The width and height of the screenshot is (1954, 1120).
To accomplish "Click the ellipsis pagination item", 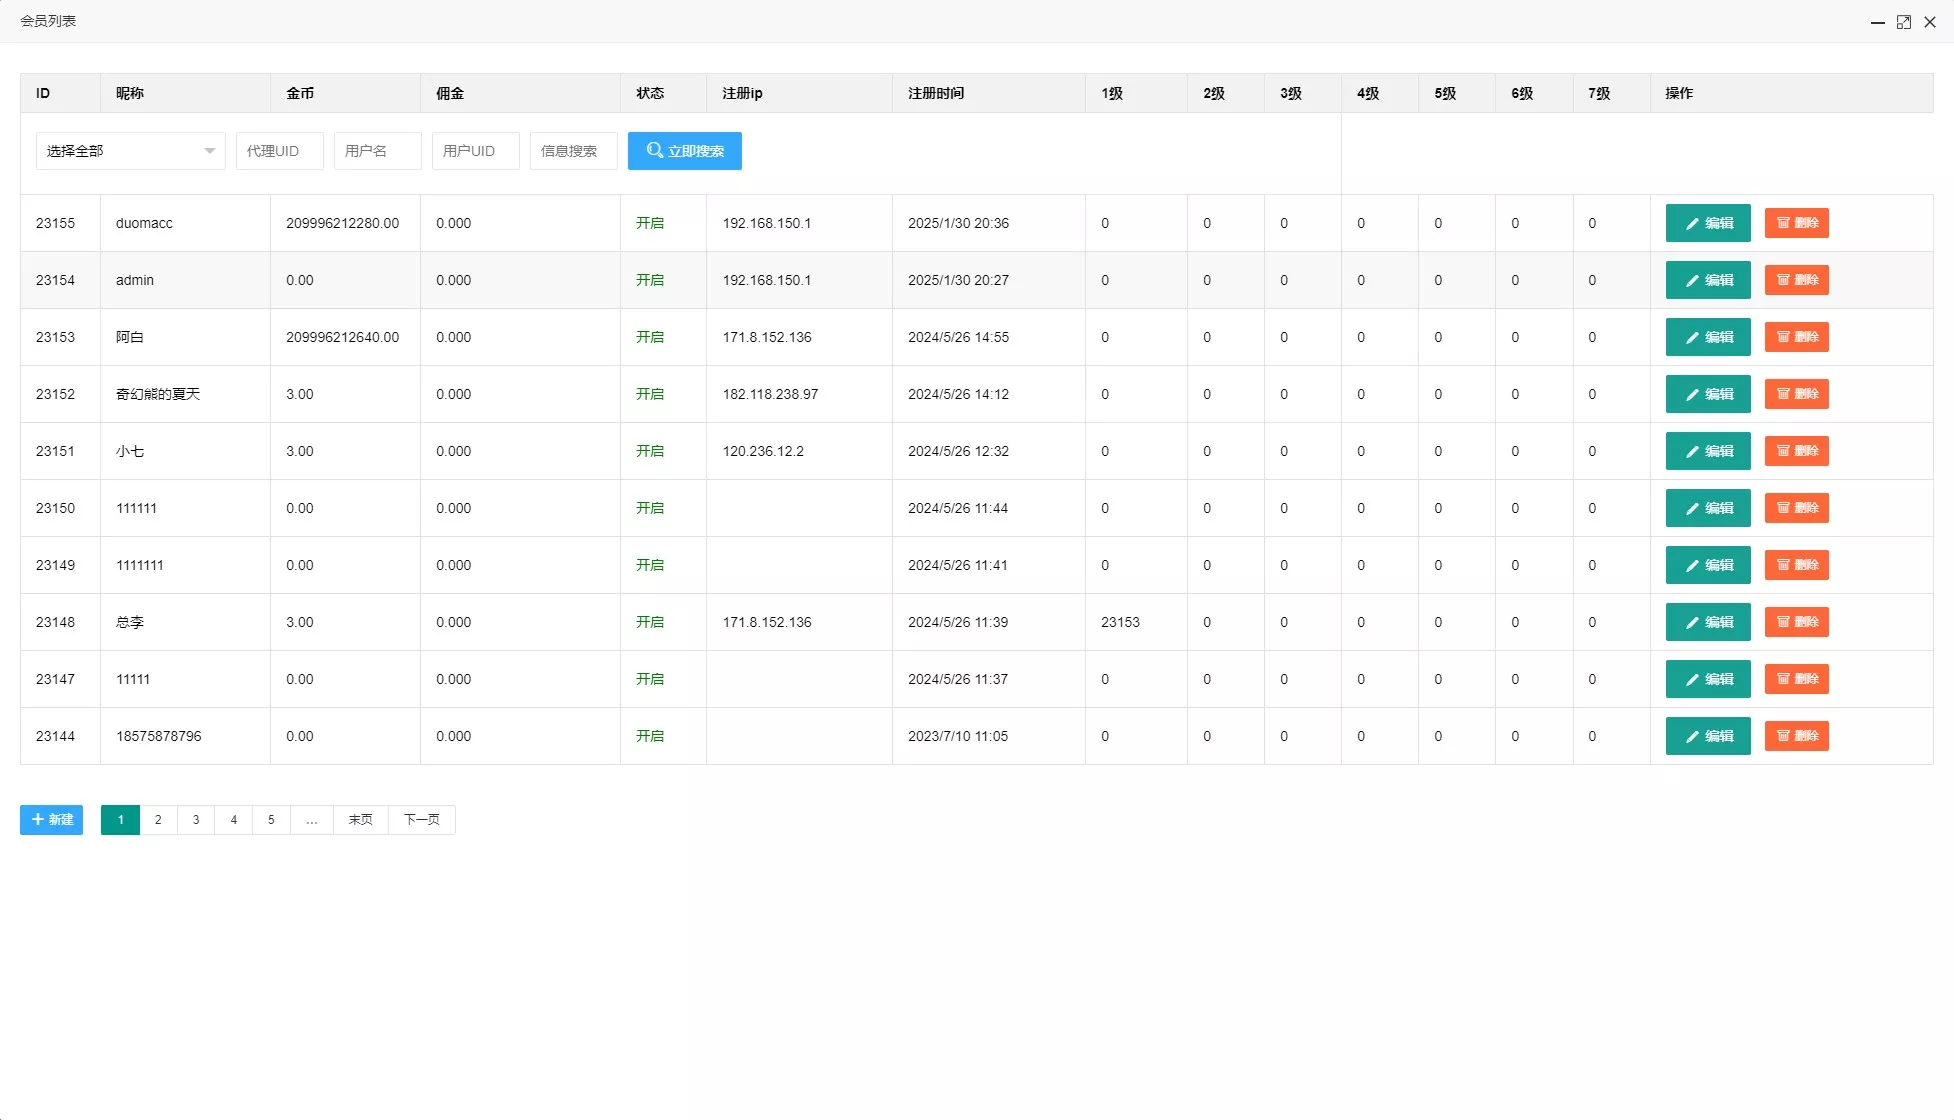I will (312, 820).
